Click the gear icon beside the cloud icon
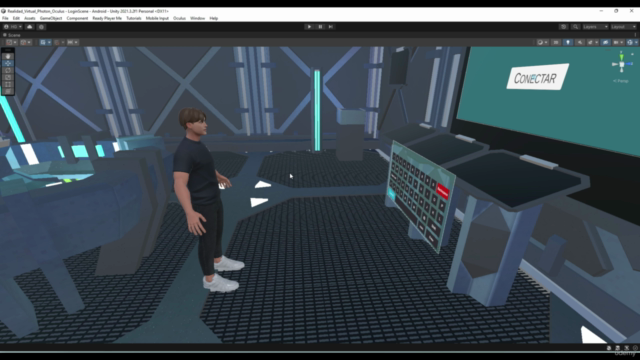 [41, 27]
